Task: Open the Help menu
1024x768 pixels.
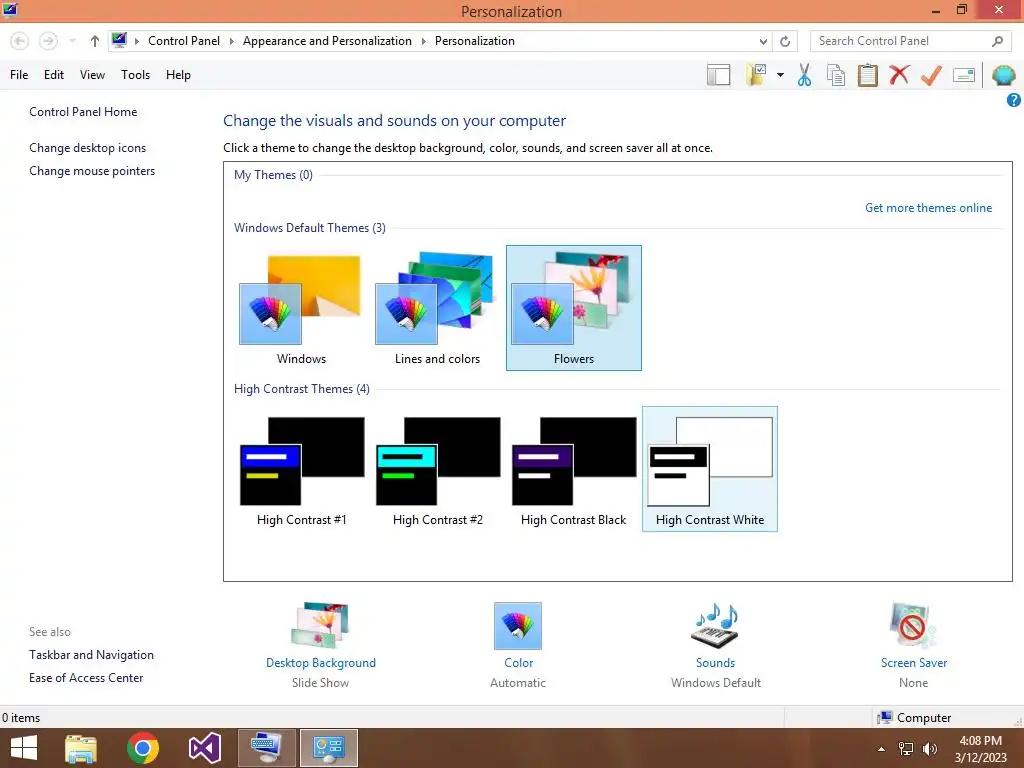Action: pos(178,75)
